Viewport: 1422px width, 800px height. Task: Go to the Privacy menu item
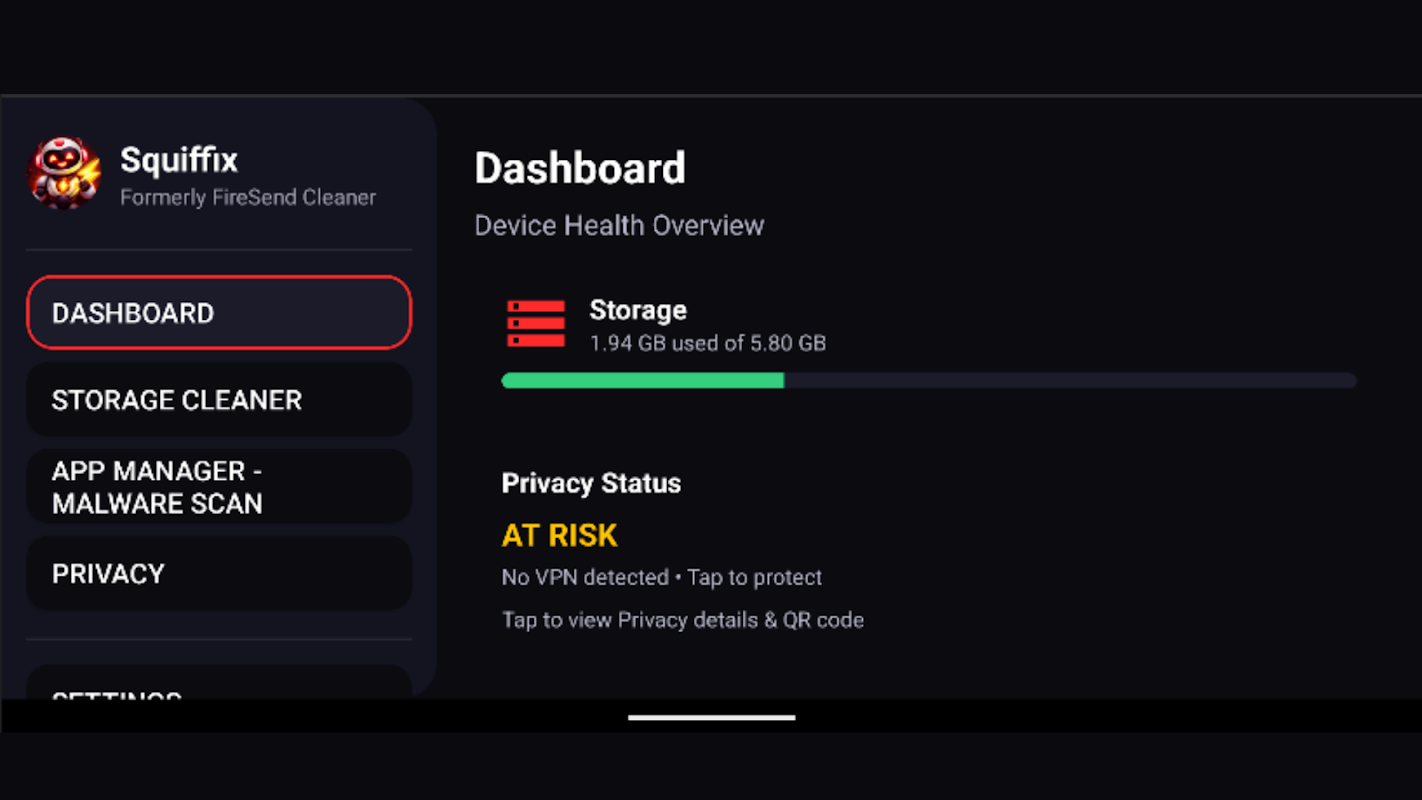pos(218,574)
